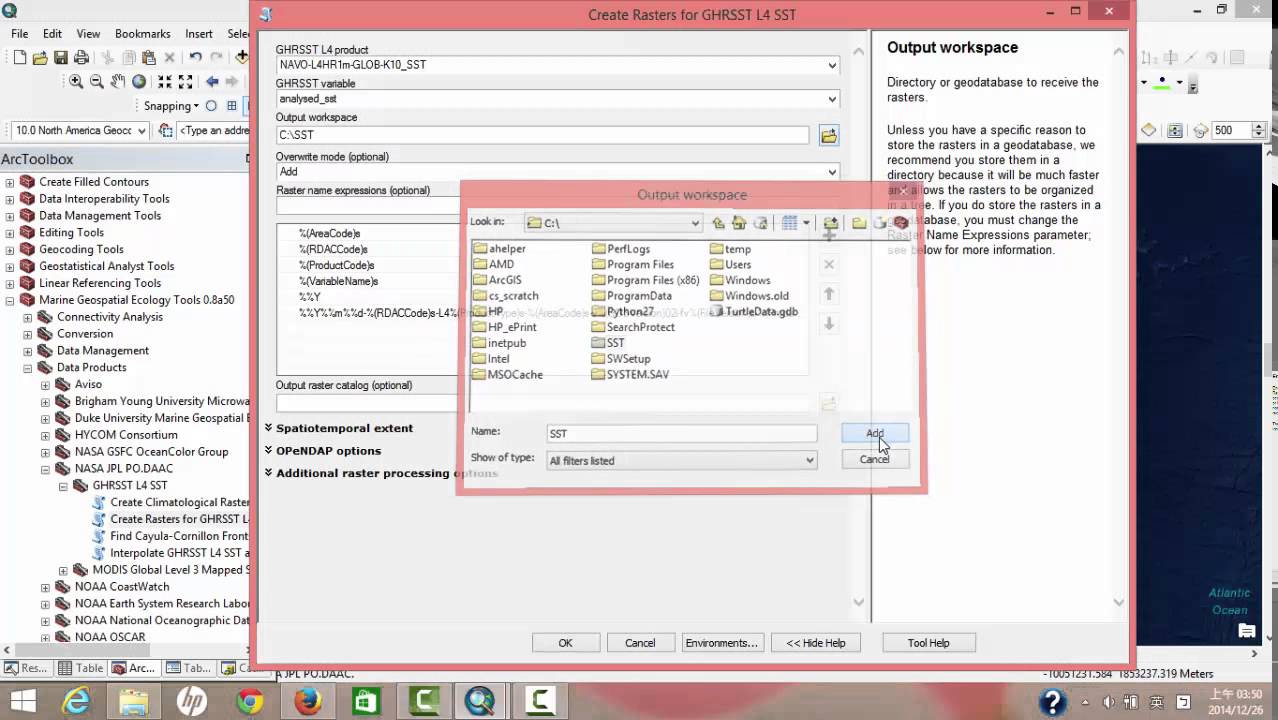Select the ArcGIS folder in file list
This screenshot has height=720, width=1278.
[497, 280]
